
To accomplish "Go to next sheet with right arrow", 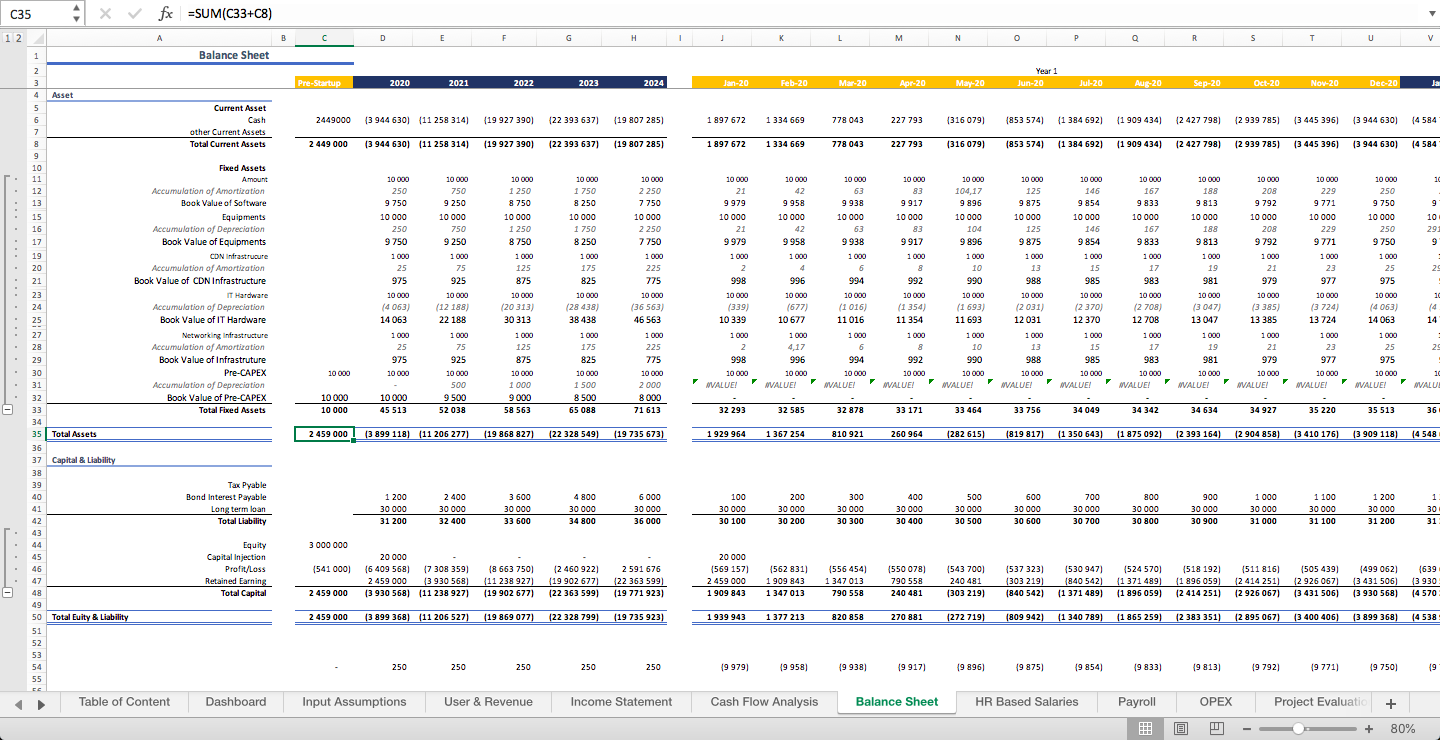I will [x=41, y=704].
